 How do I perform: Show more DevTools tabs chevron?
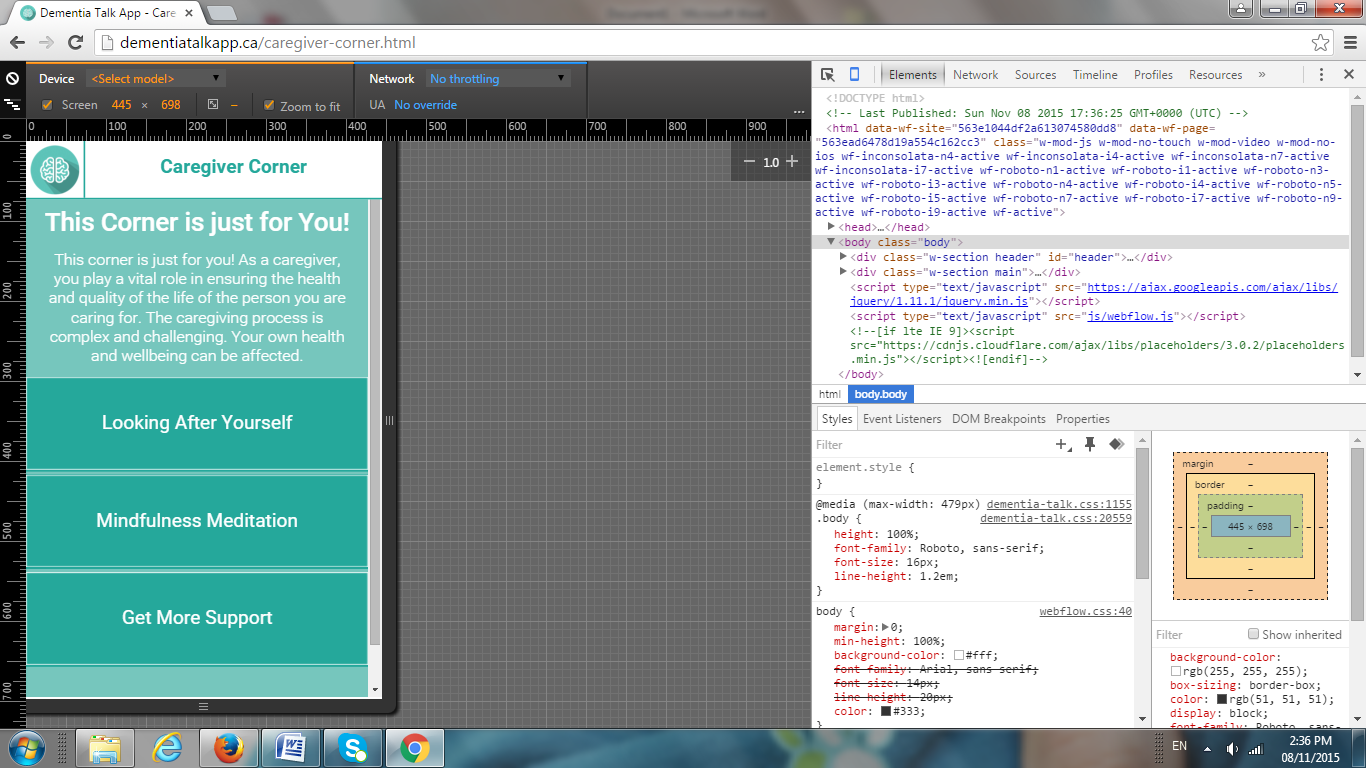pos(1262,75)
